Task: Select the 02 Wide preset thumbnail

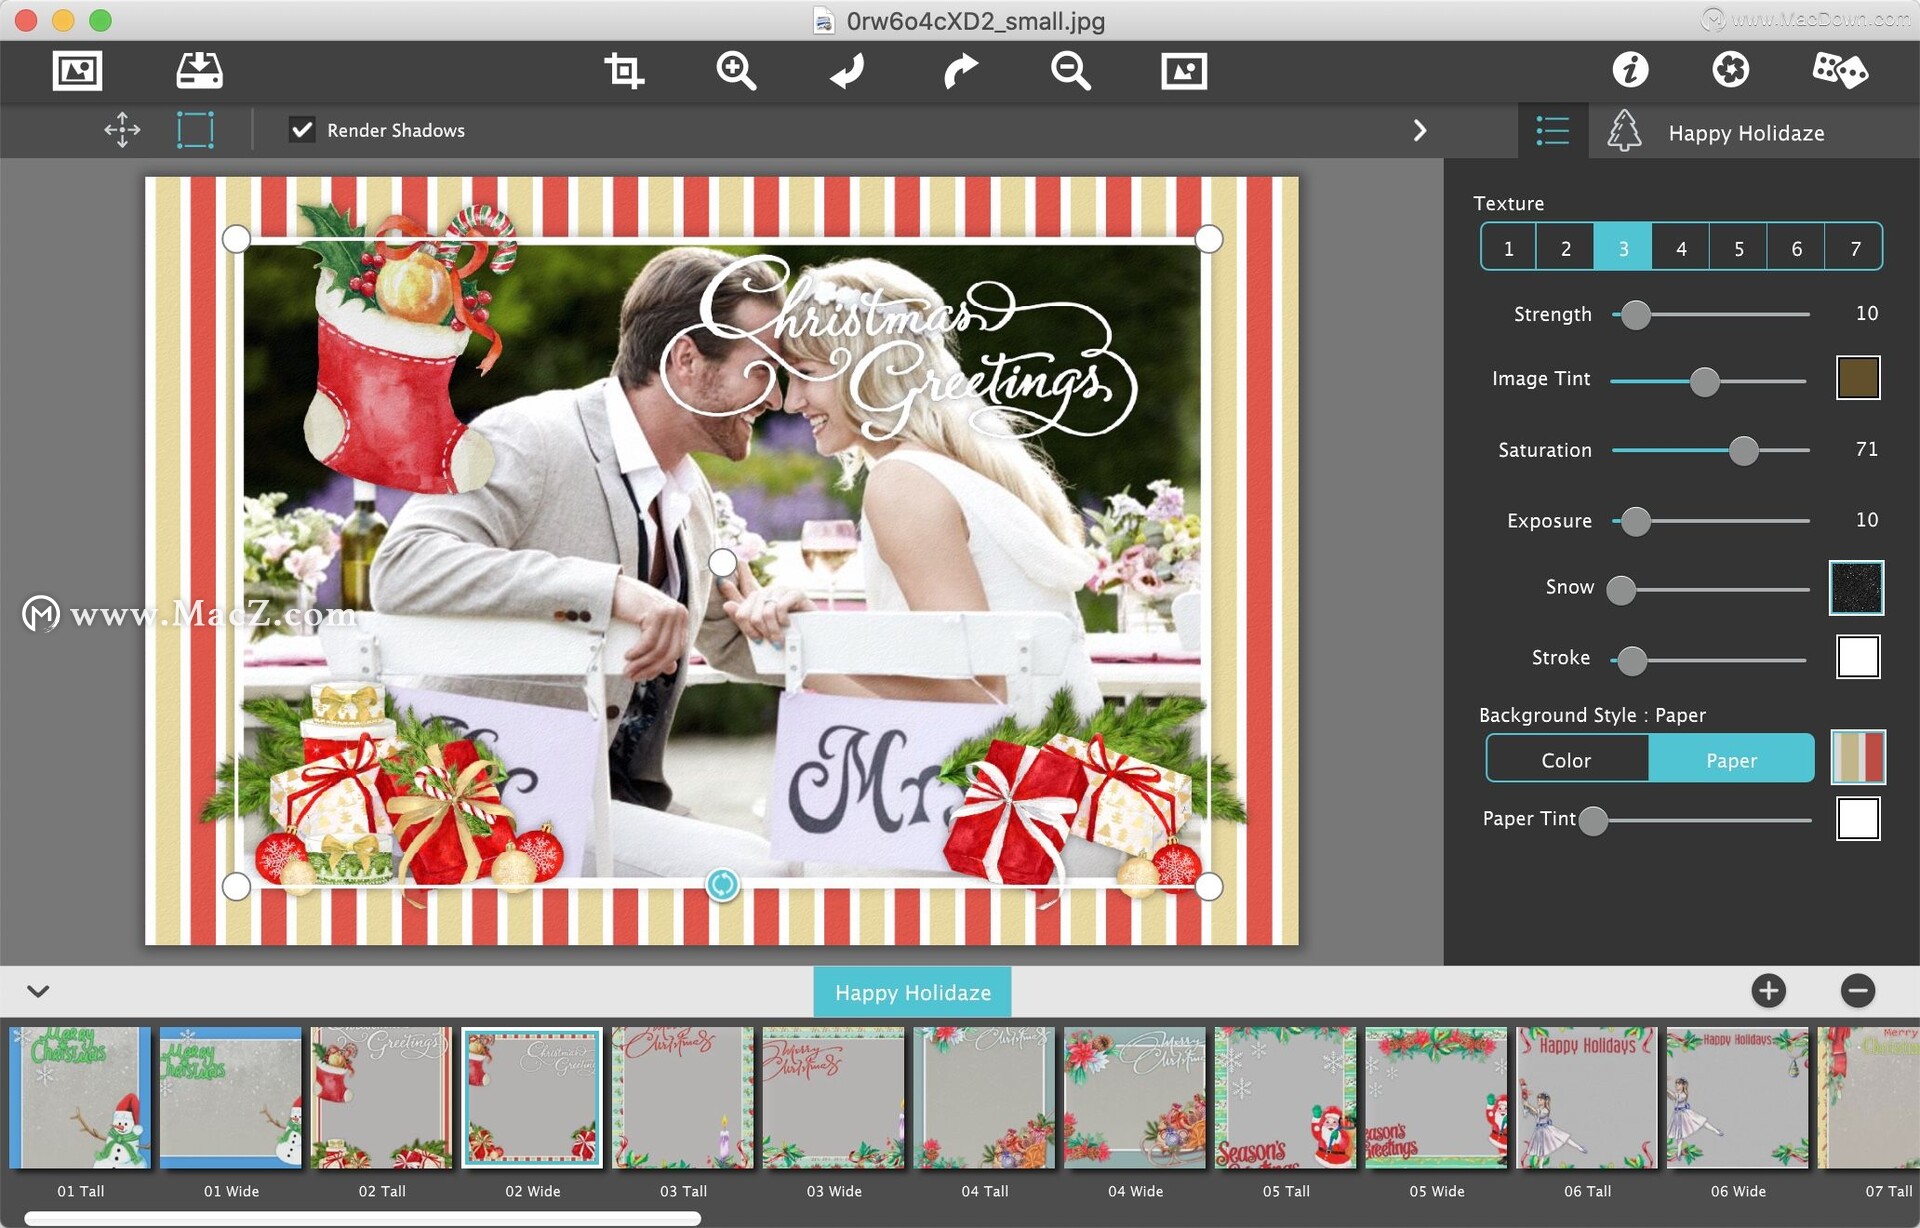Action: (532, 1098)
